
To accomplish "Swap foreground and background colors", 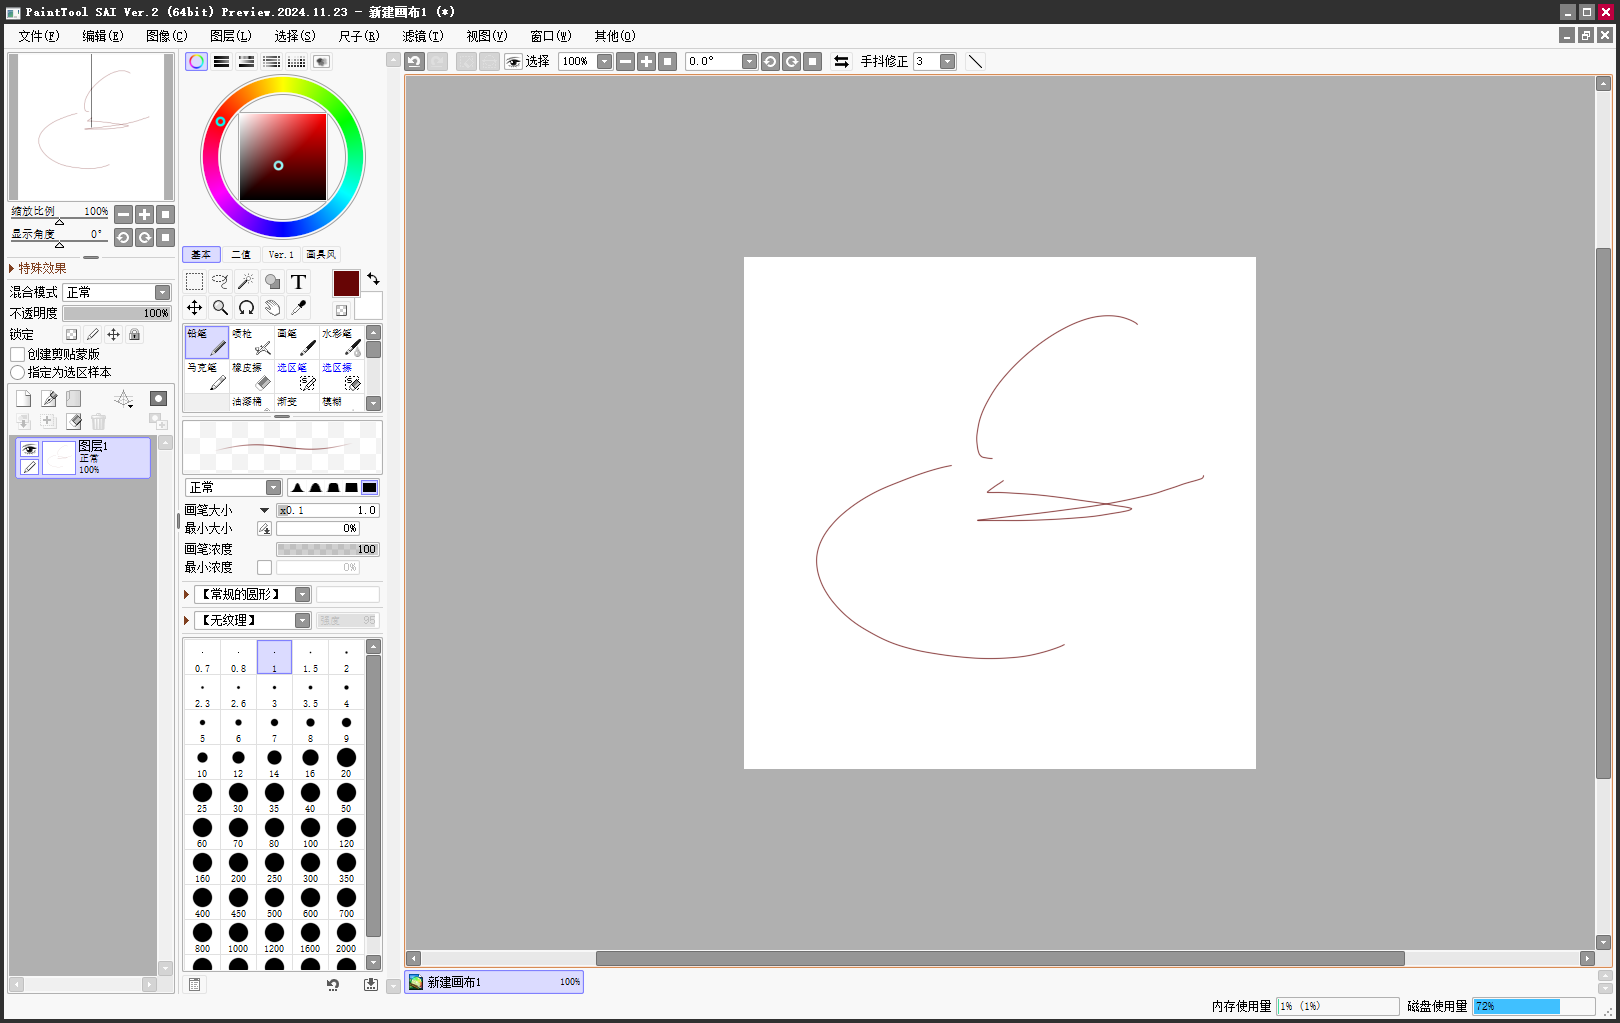I will coord(373,279).
